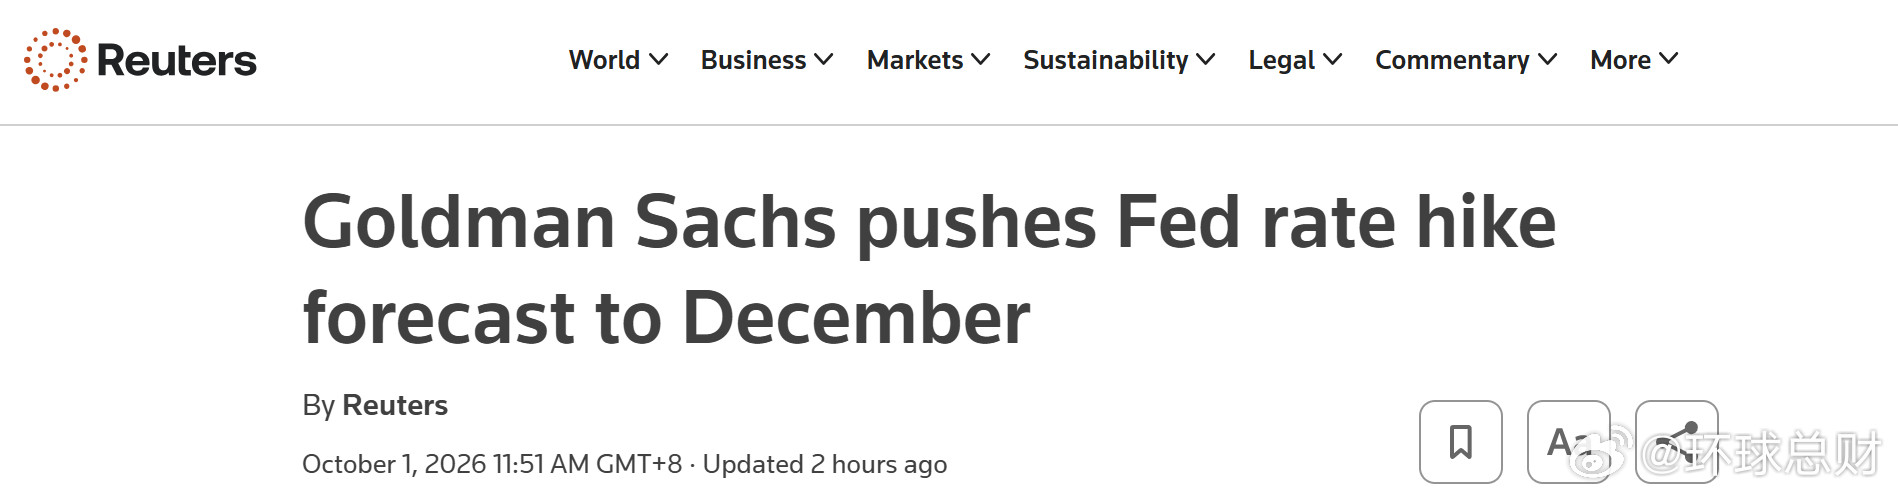This screenshot has height=498, width=1898.
Task: Click the Goldman Sachs article headline
Action: click(x=929, y=270)
